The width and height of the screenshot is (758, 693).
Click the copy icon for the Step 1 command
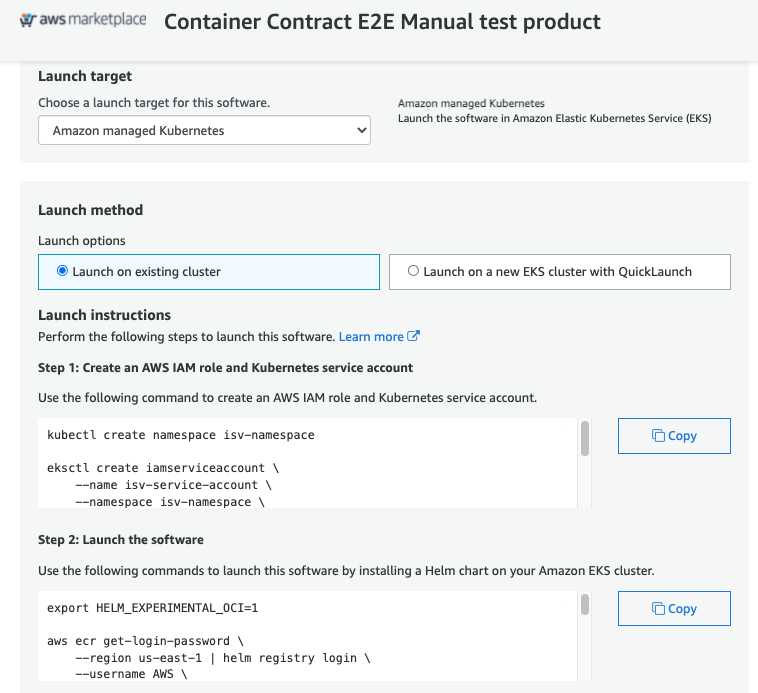pyautogui.click(x=658, y=436)
